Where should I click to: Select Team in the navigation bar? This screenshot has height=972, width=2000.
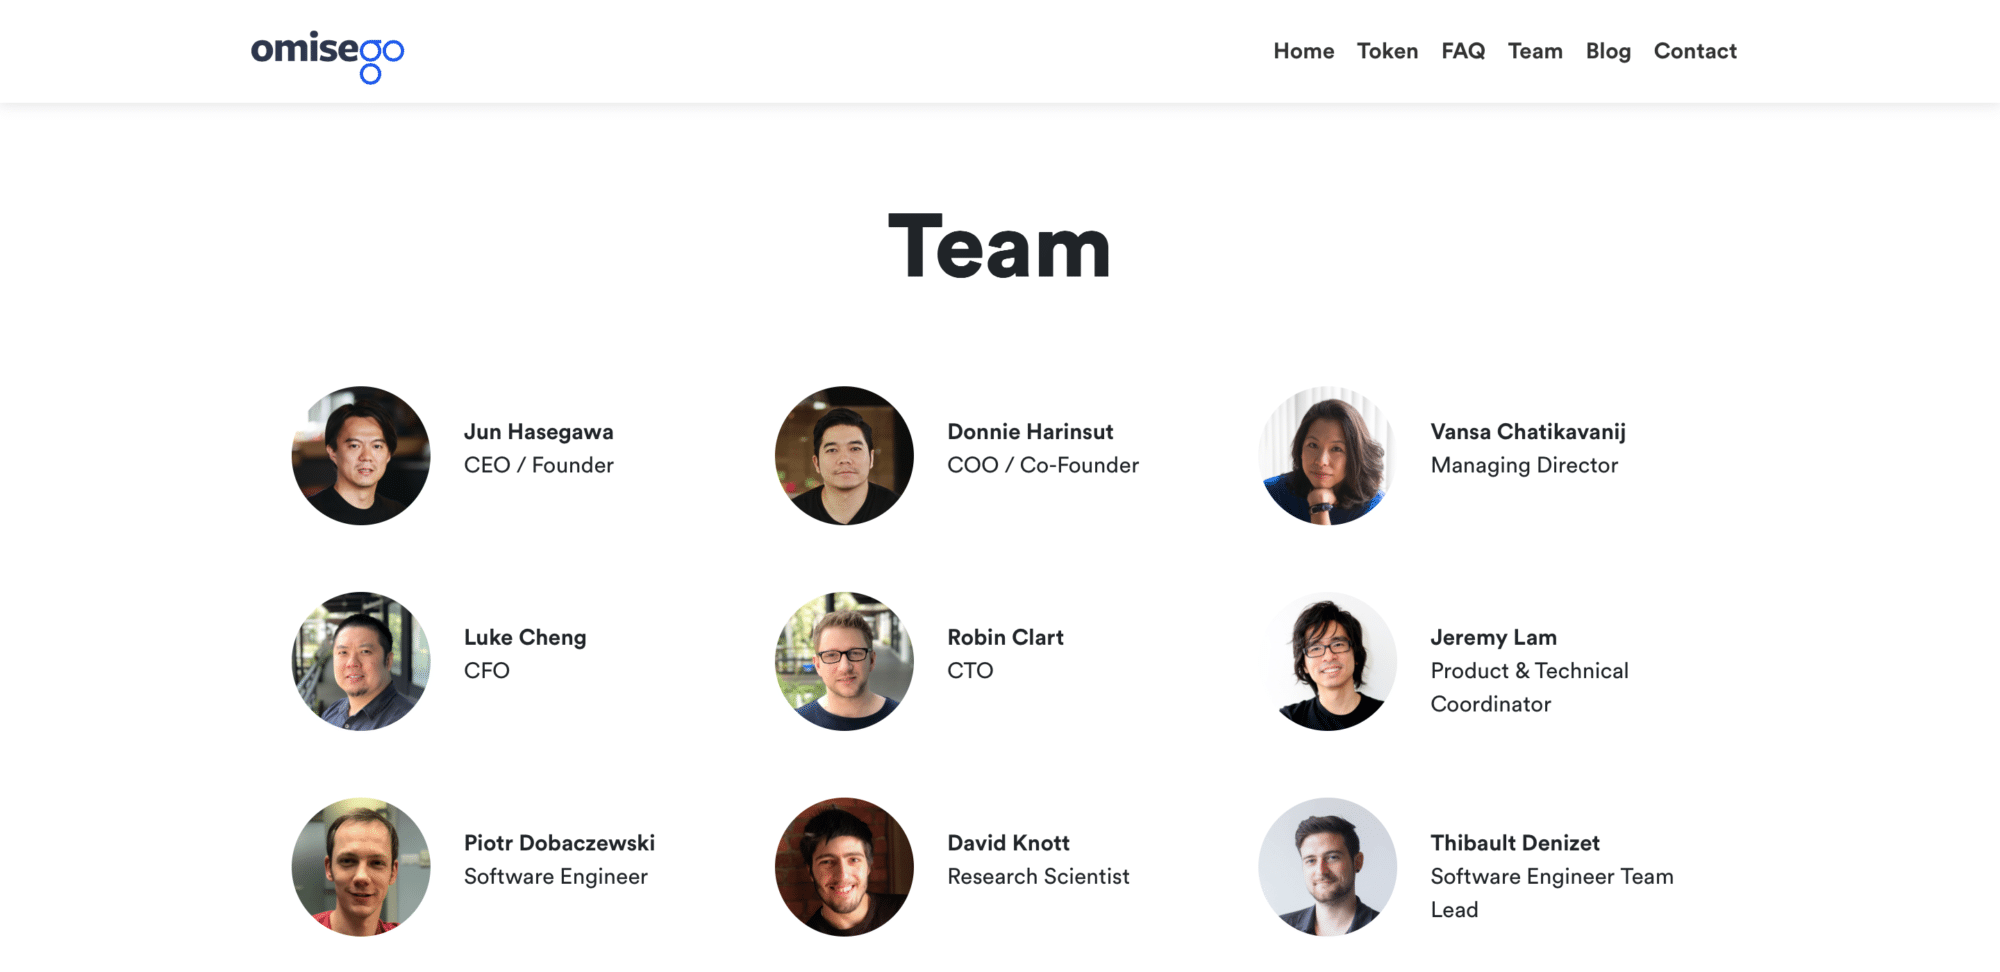tap(1535, 51)
